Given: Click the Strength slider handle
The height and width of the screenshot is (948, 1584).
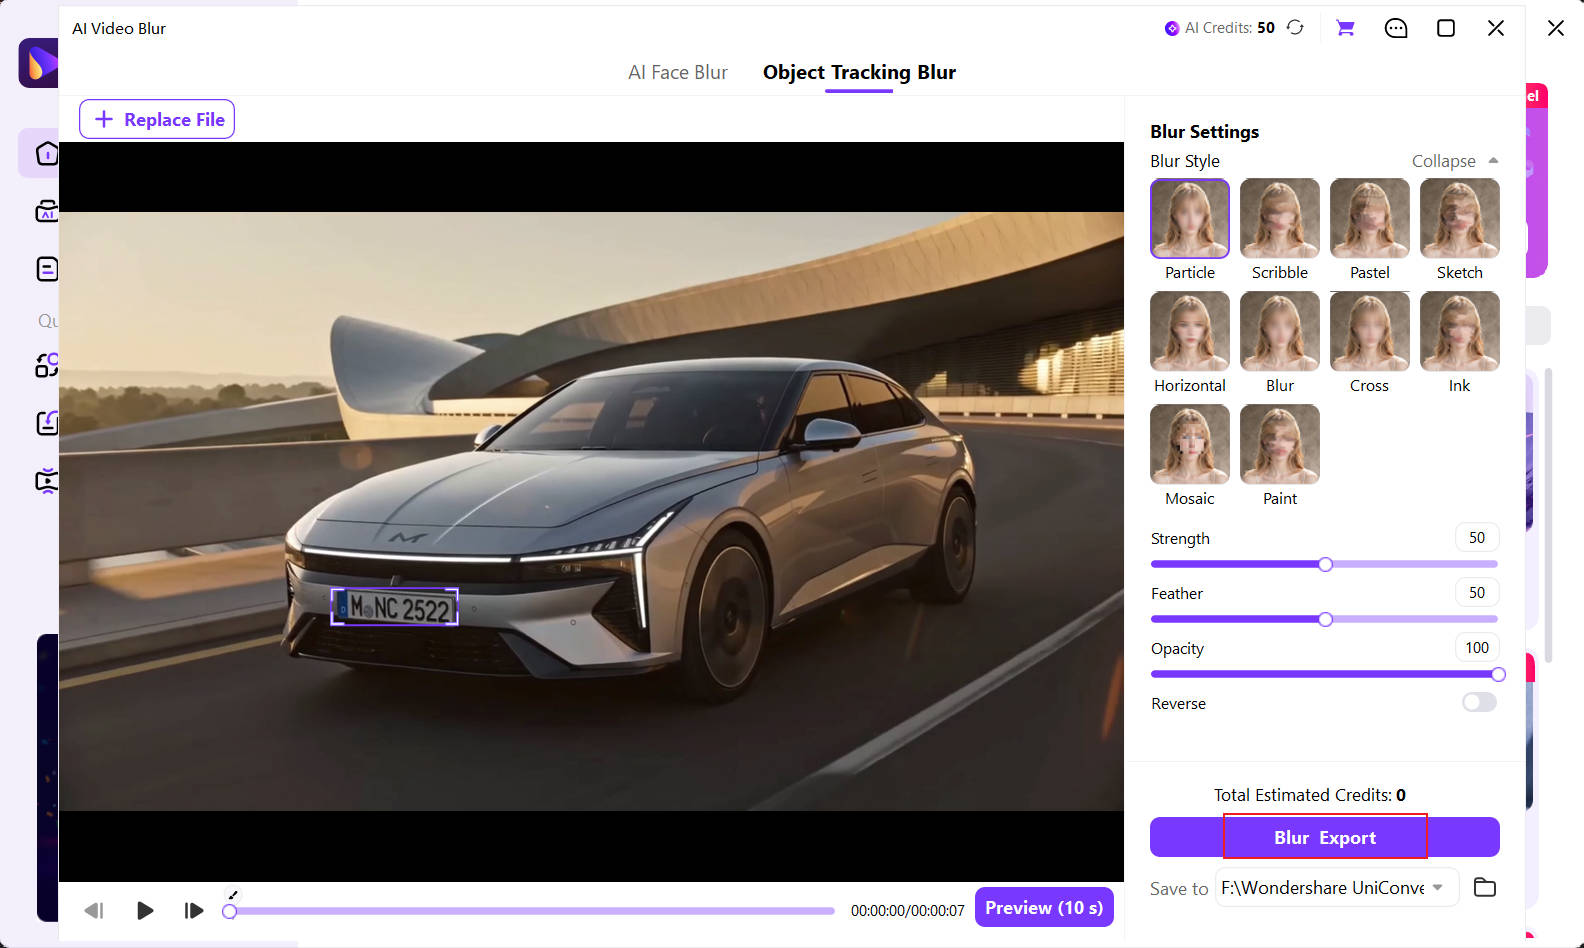Looking at the screenshot, I should tap(1325, 564).
